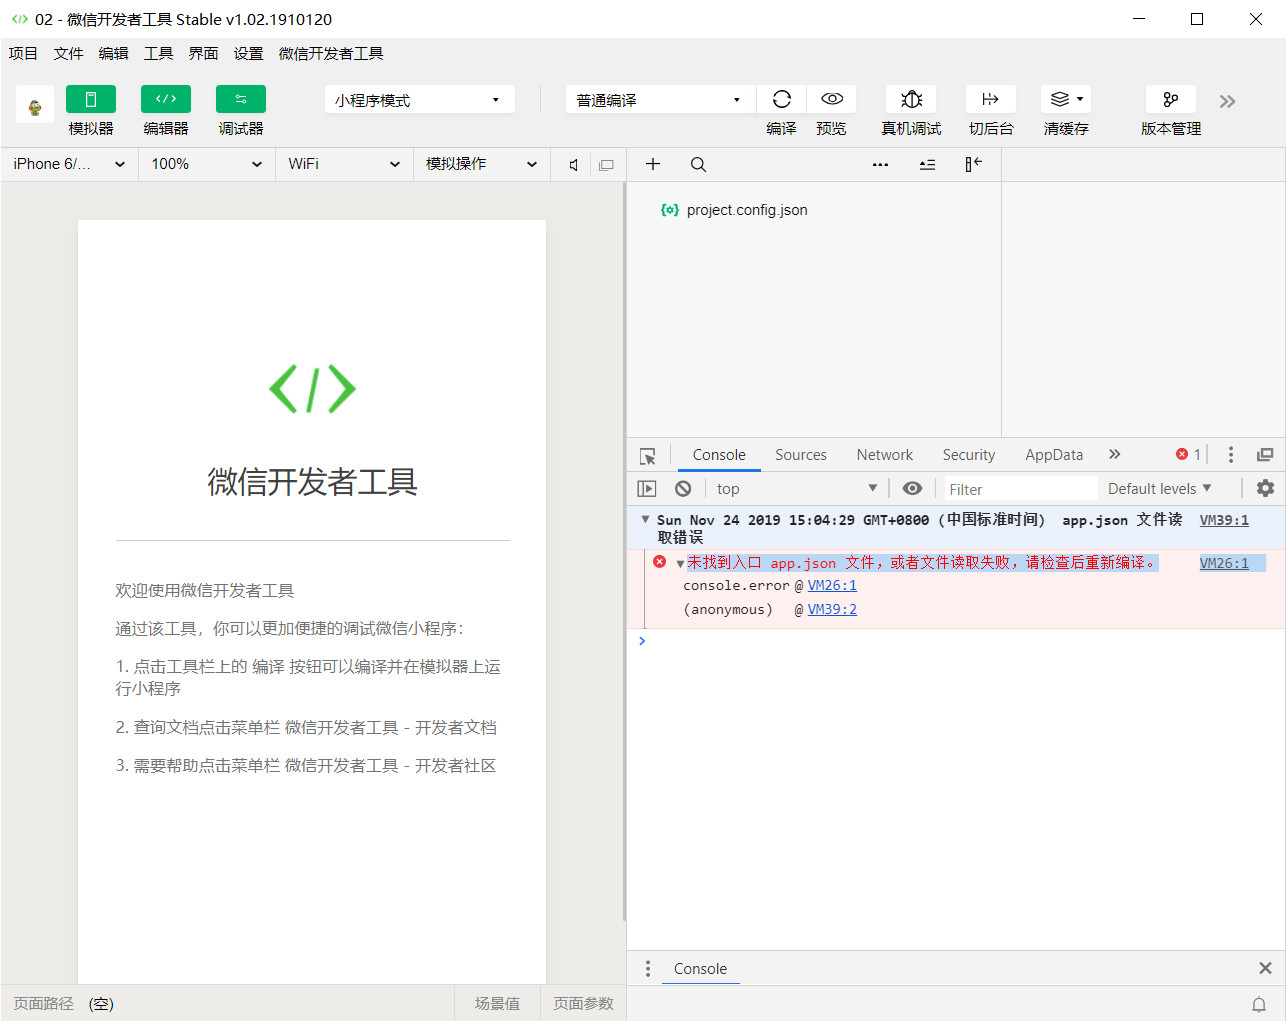1287x1022 pixels.
Task: Toggle the 编辑器 editor panel button
Action: (166, 99)
